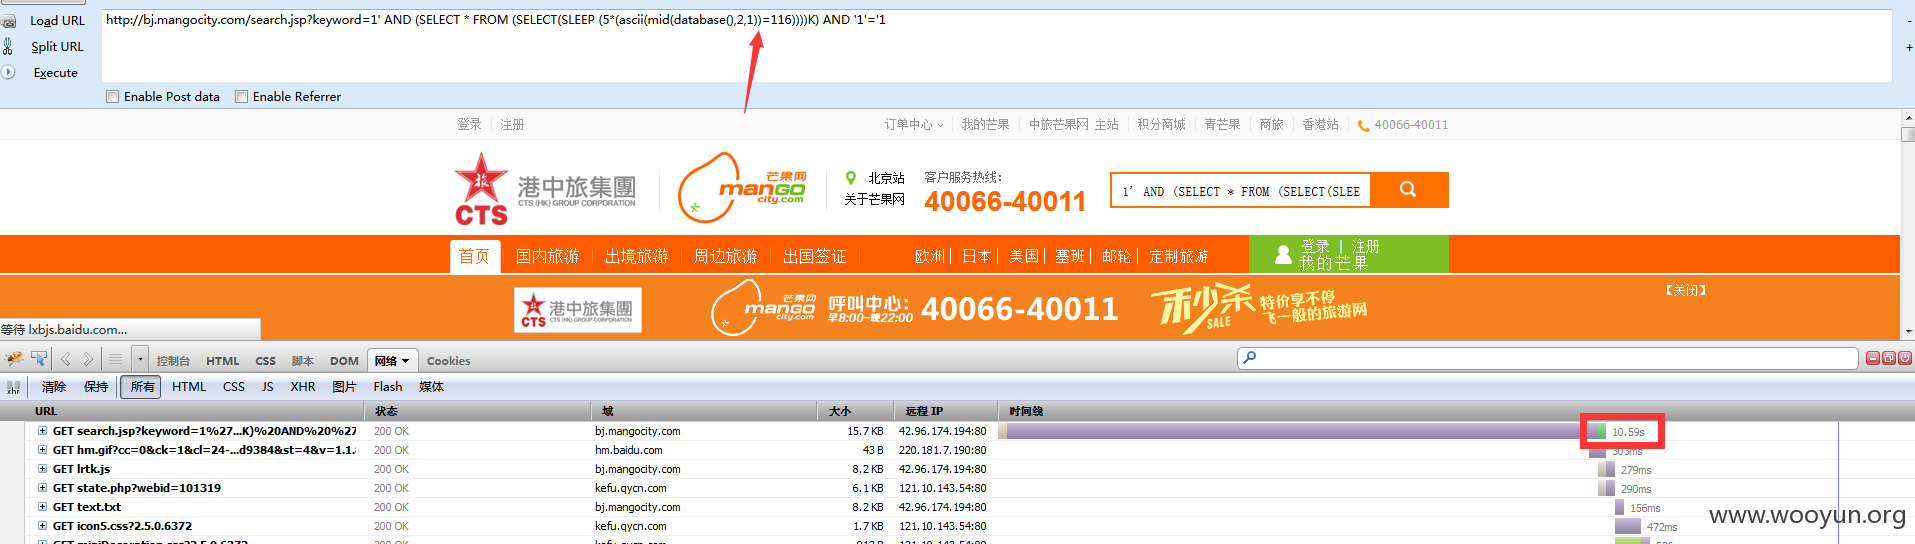The height and width of the screenshot is (544, 1915).
Task: Expand the GET state.php request row
Action: click(x=43, y=488)
